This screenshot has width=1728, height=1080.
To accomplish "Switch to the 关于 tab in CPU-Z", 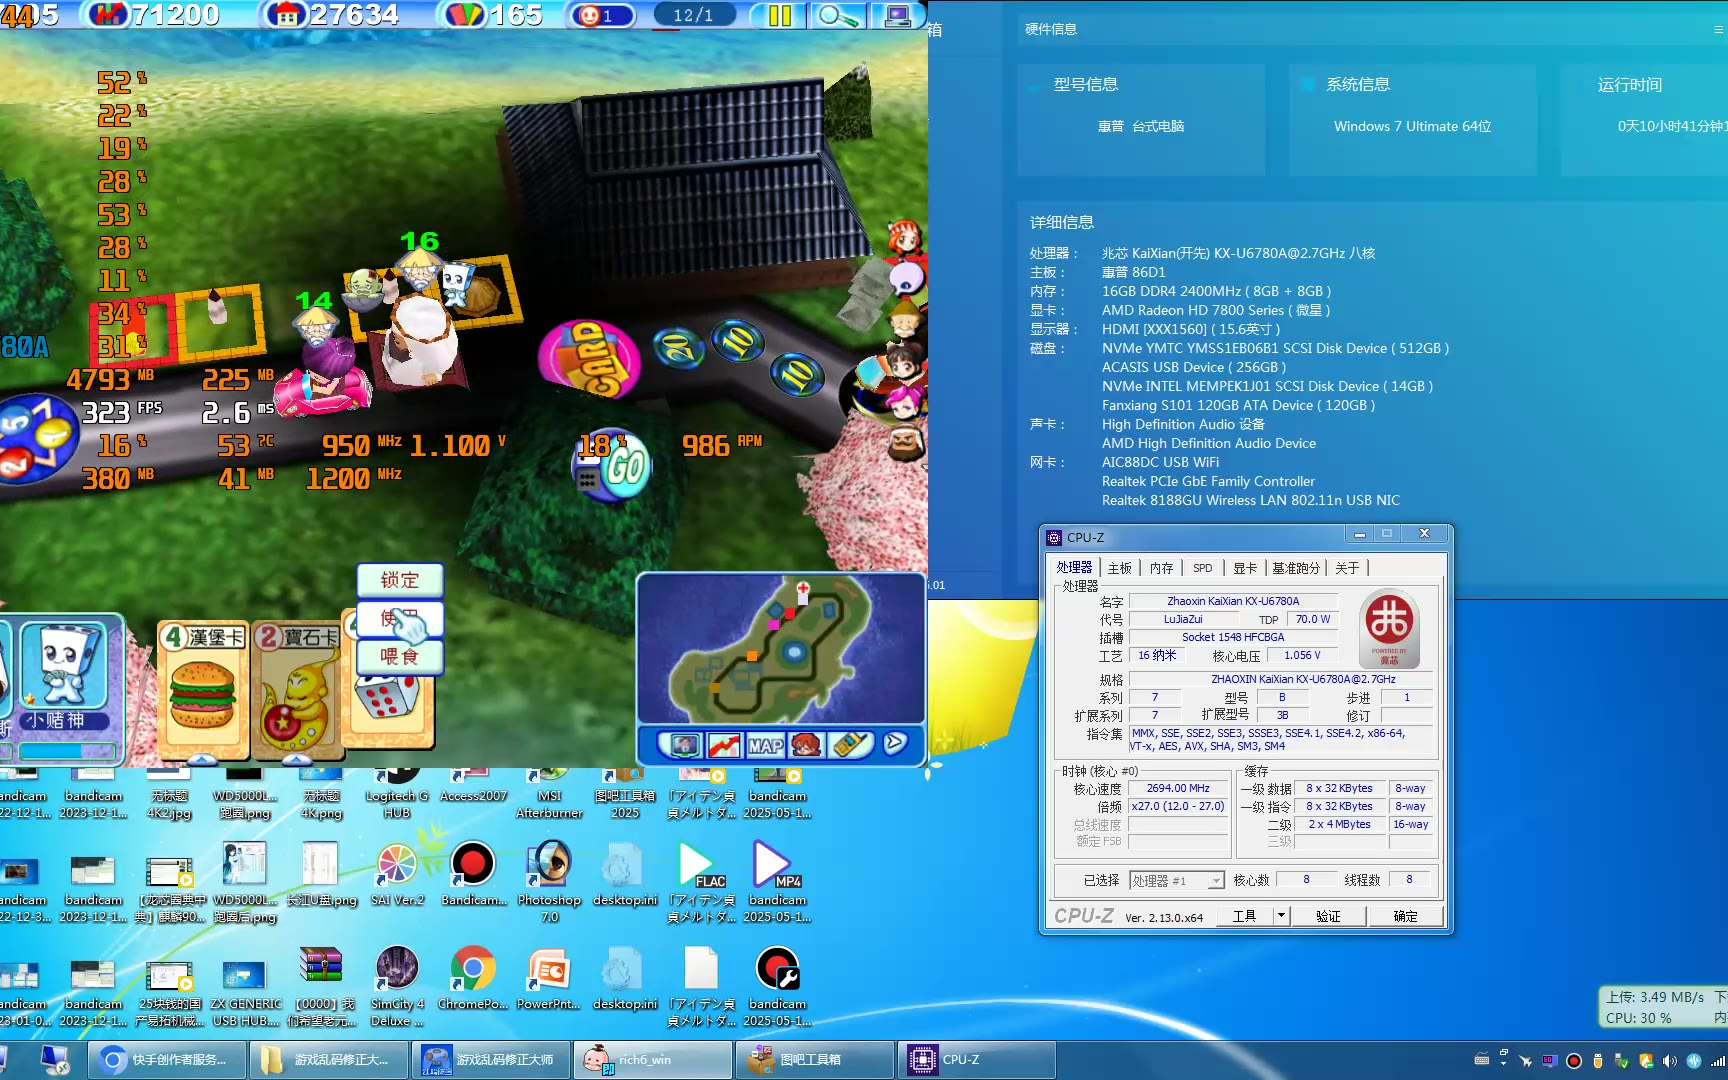I will pos(1348,568).
